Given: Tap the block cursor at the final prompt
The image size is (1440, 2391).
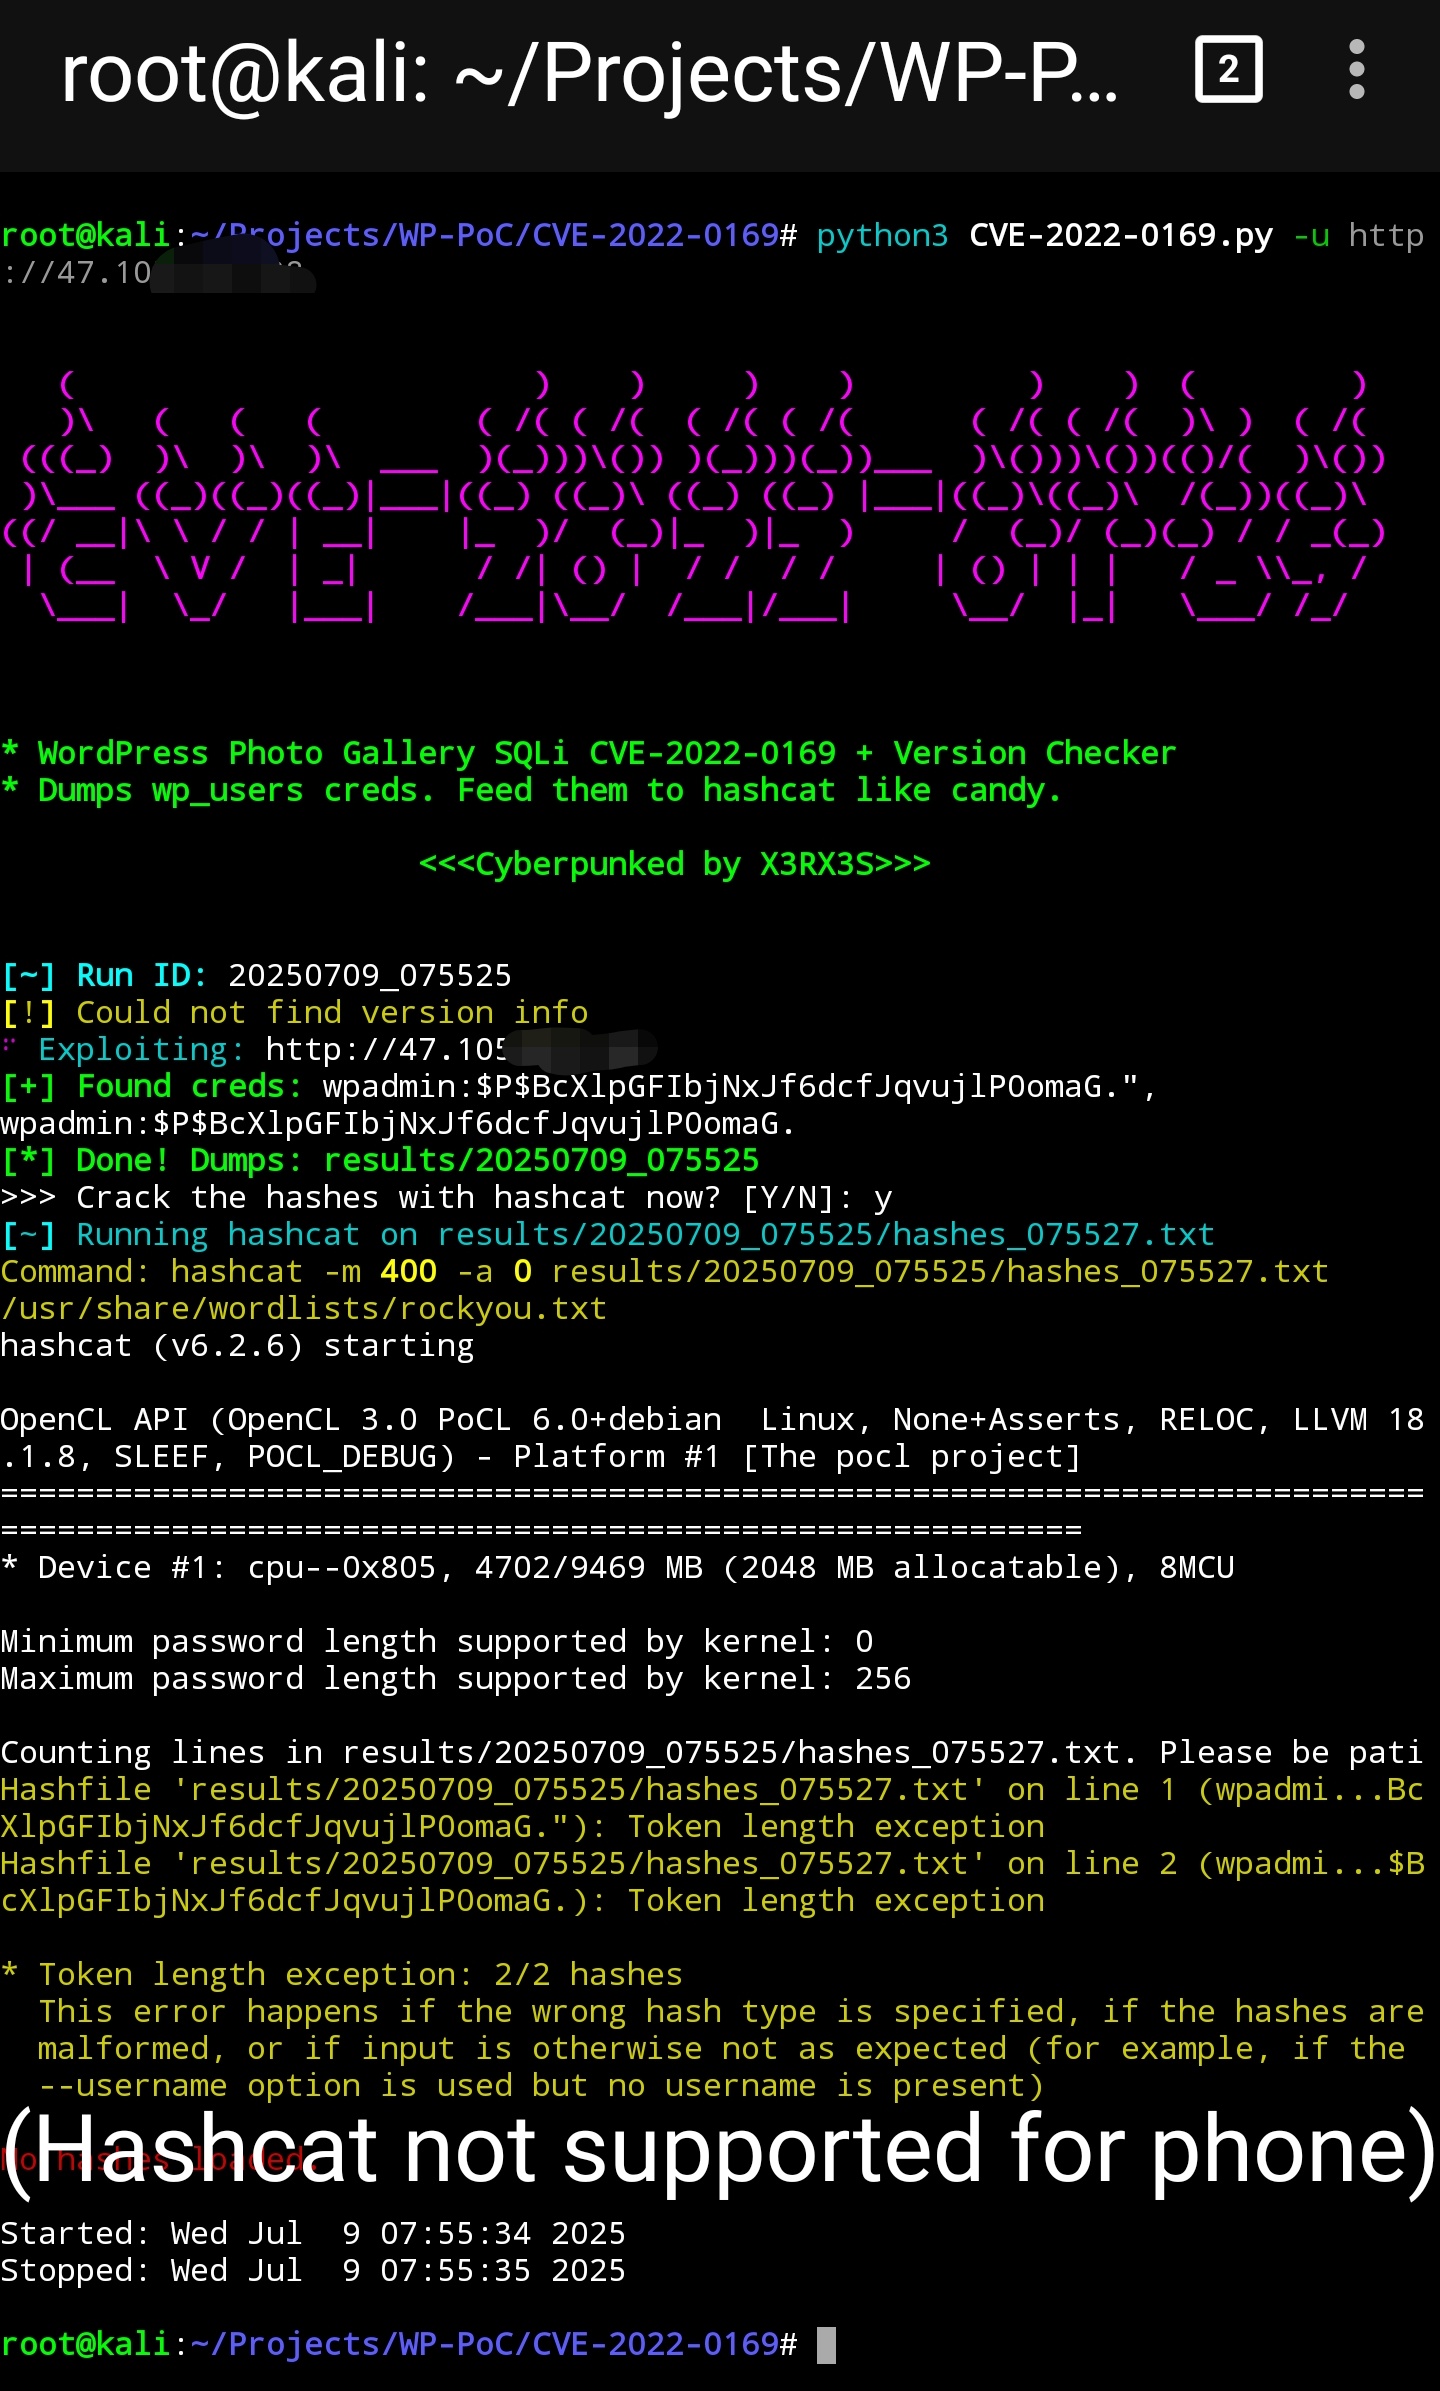Looking at the screenshot, I should click(x=826, y=2345).
